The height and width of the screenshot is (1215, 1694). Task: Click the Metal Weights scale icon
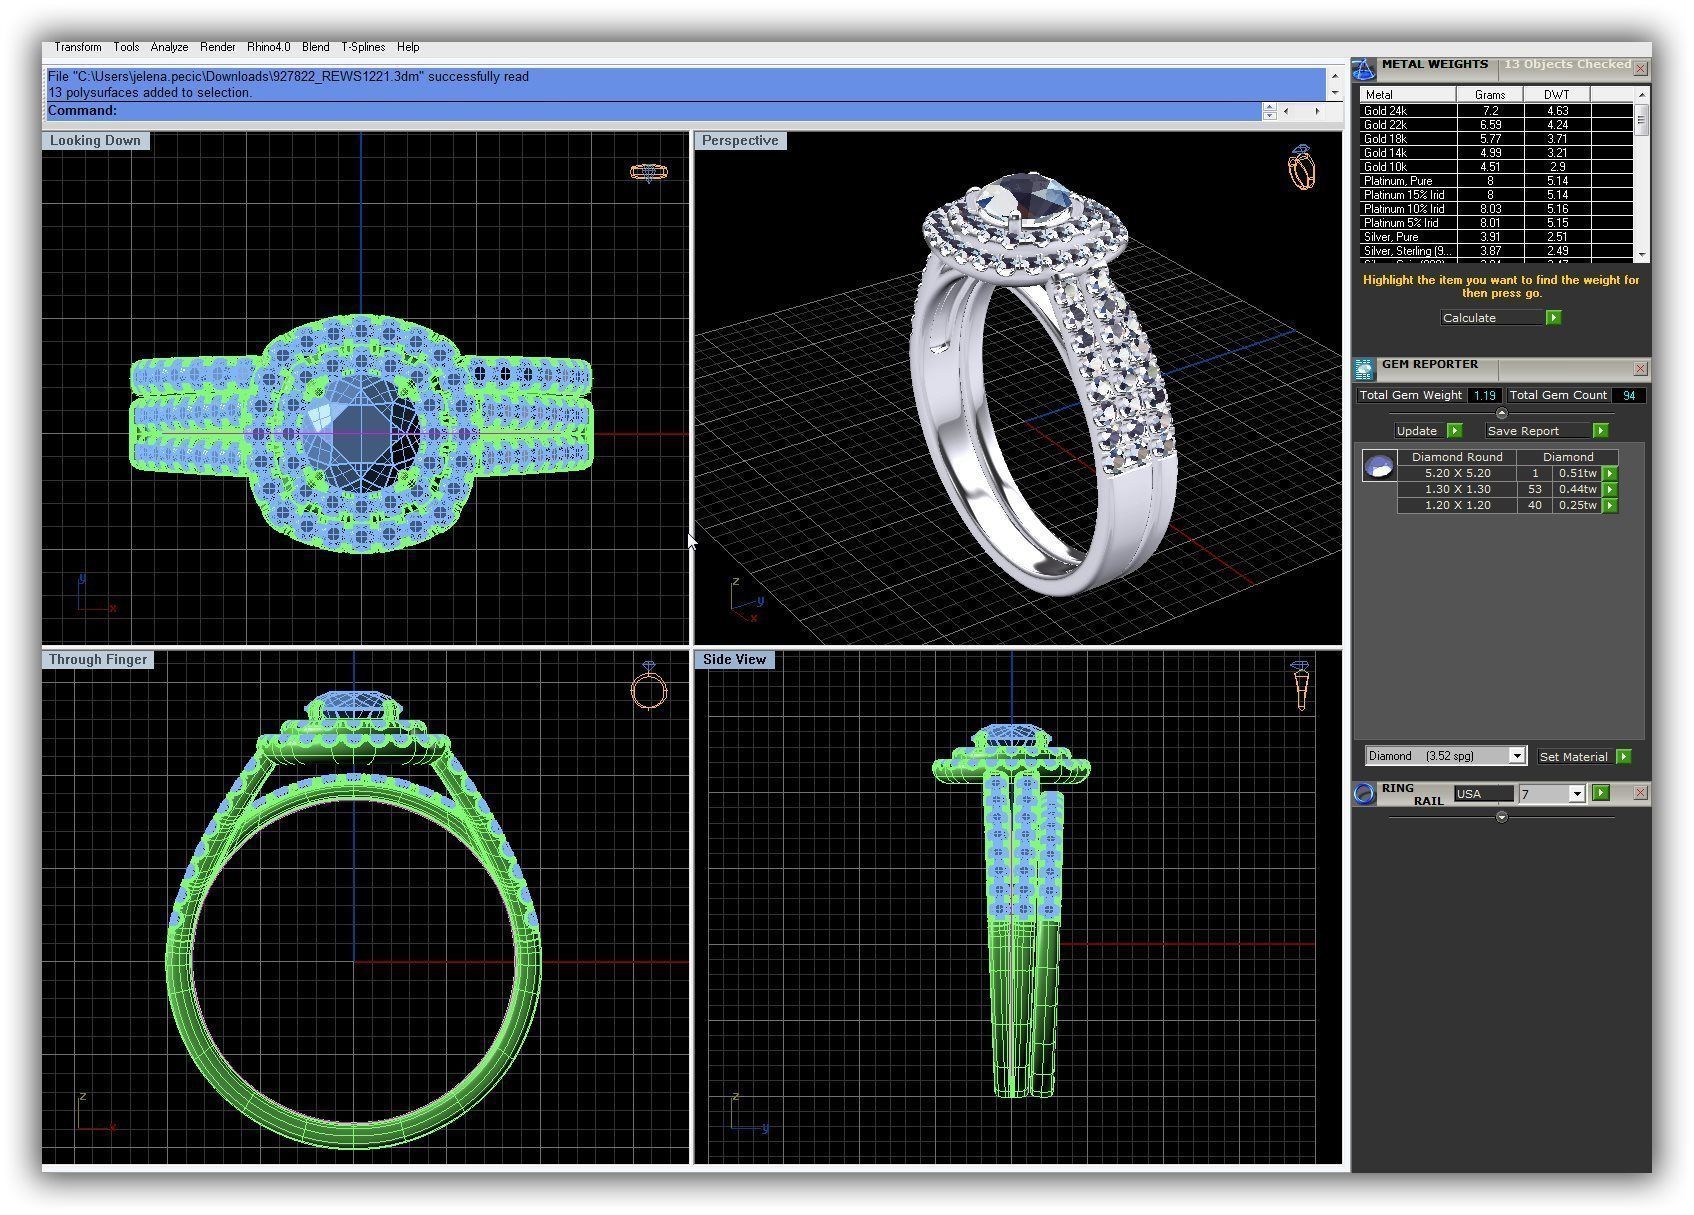(x=1364, y=69)
